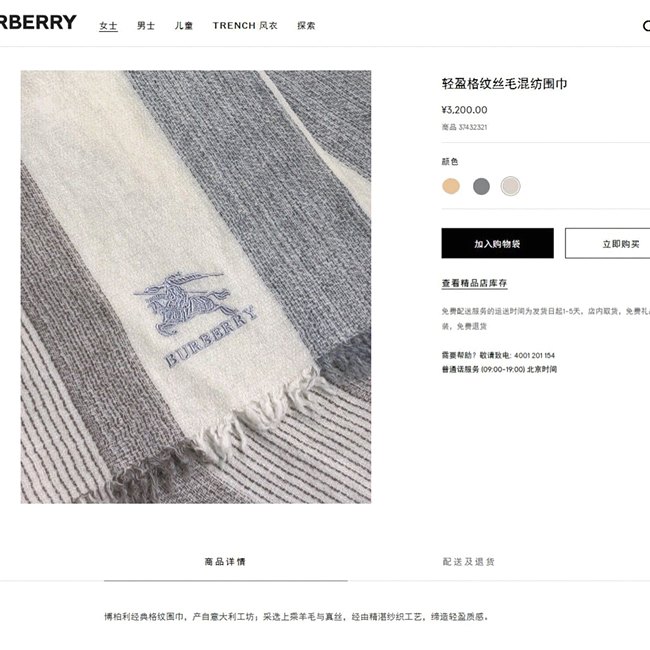Image resolution: width=650 pixels, height=650 pixels.
Task: Open the 男士 menu item
Action: coord(146,26)
